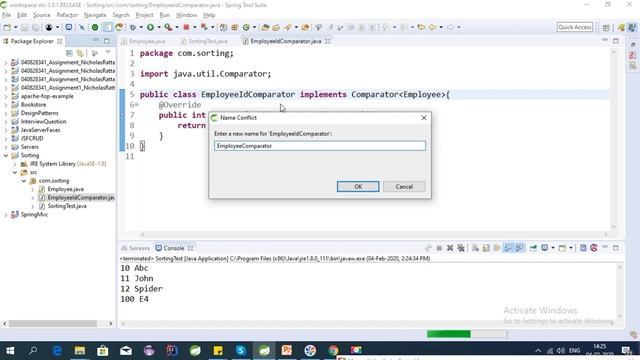The height and width of the screenshot is (360, 640).
Task: Click Remove All Terminated Launches in Console
Action: tap(461, 248)
